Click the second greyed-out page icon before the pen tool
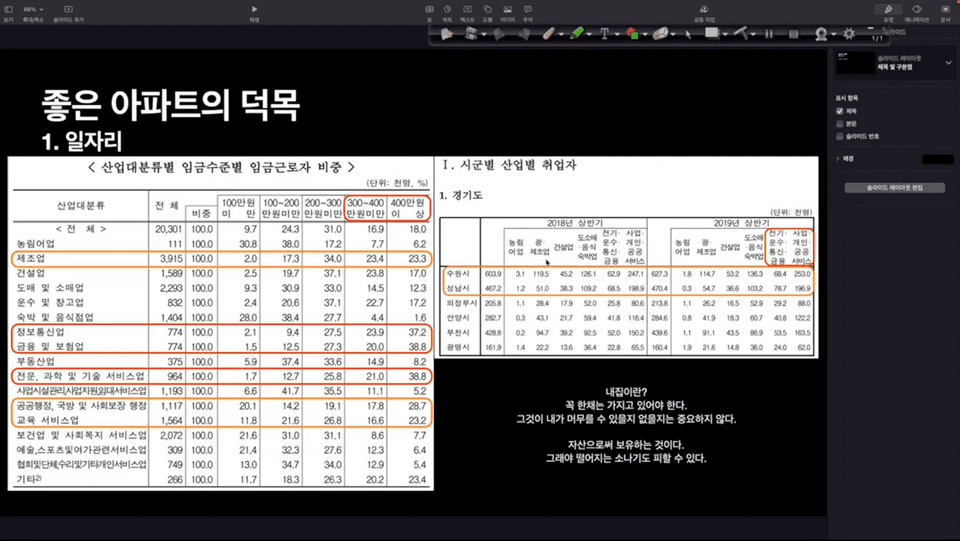The width and height of the screenshot is (960, 541). [524, 34]
